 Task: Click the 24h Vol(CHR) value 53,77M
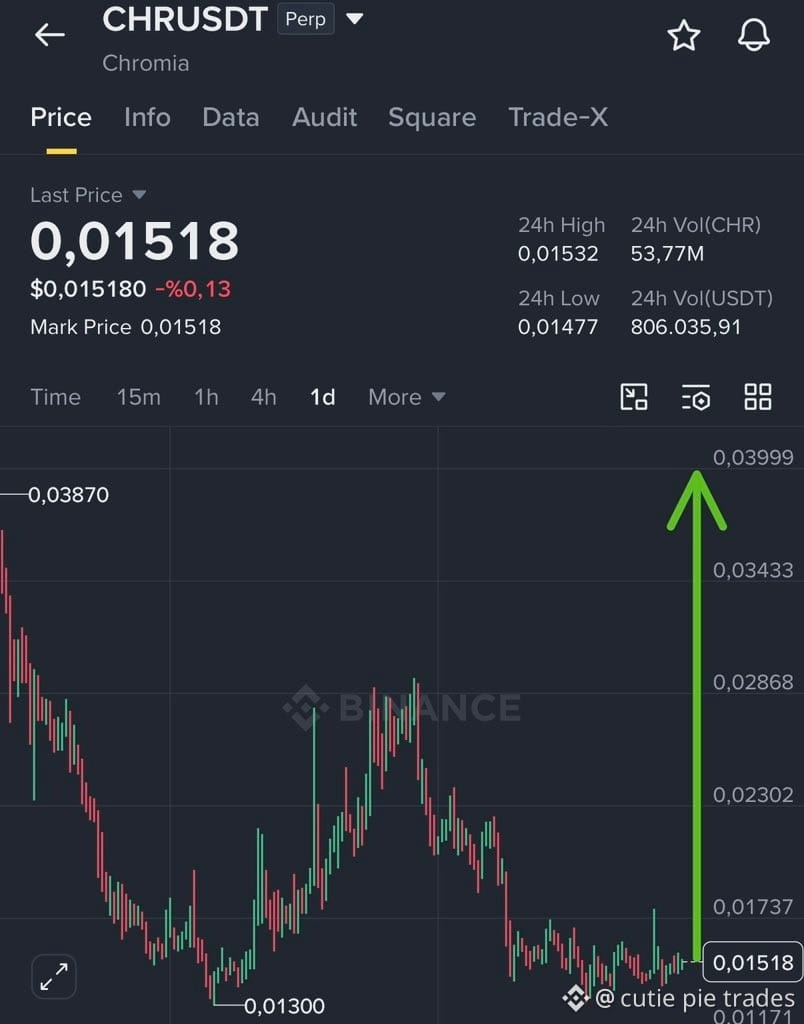(x=667, y=253)
